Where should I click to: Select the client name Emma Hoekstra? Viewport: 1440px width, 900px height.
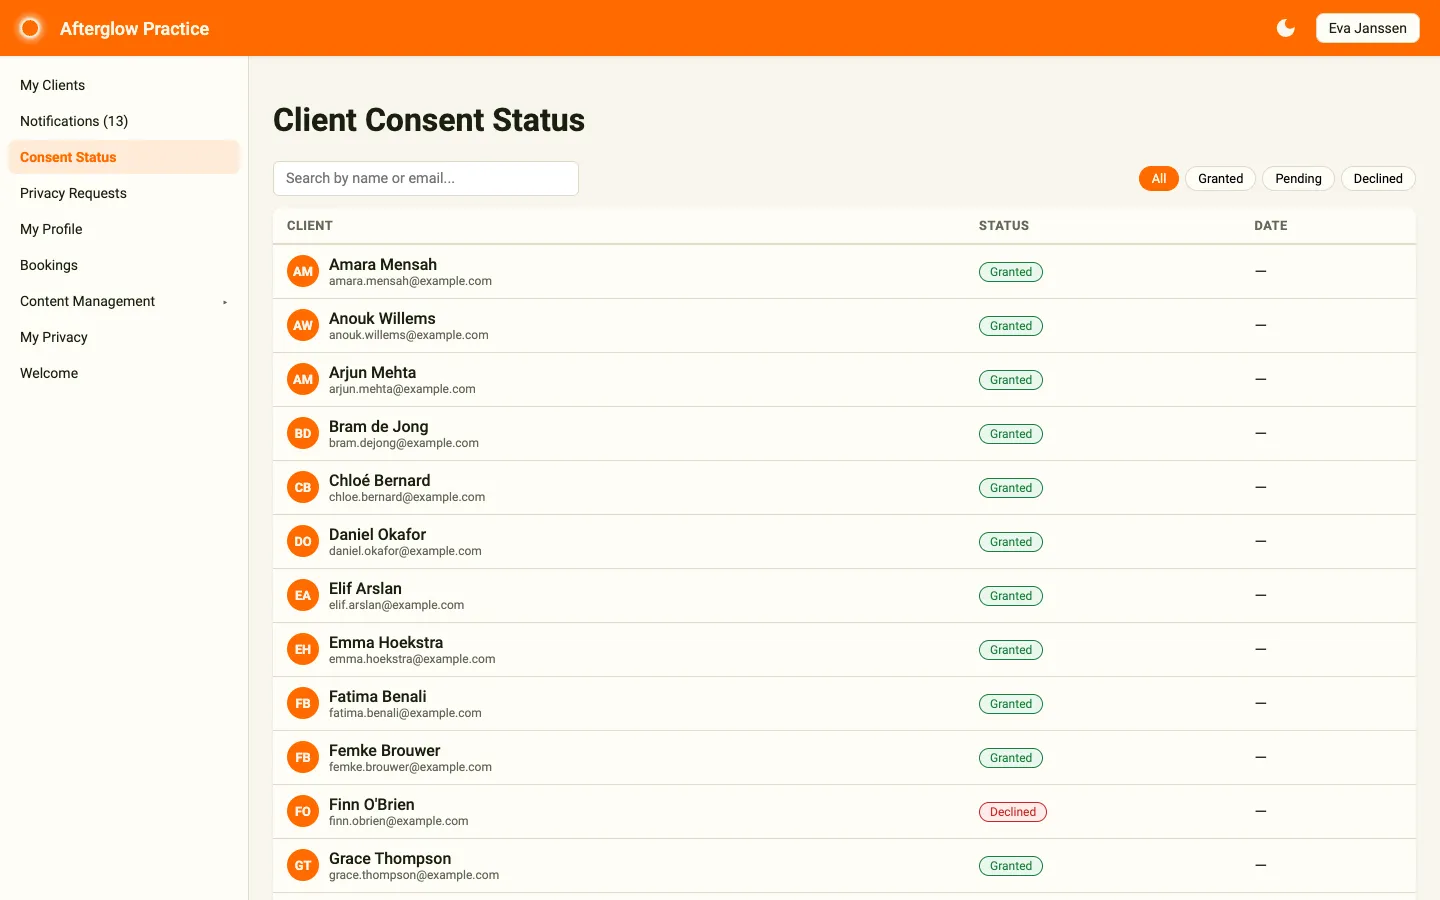[x=386, y=642]
